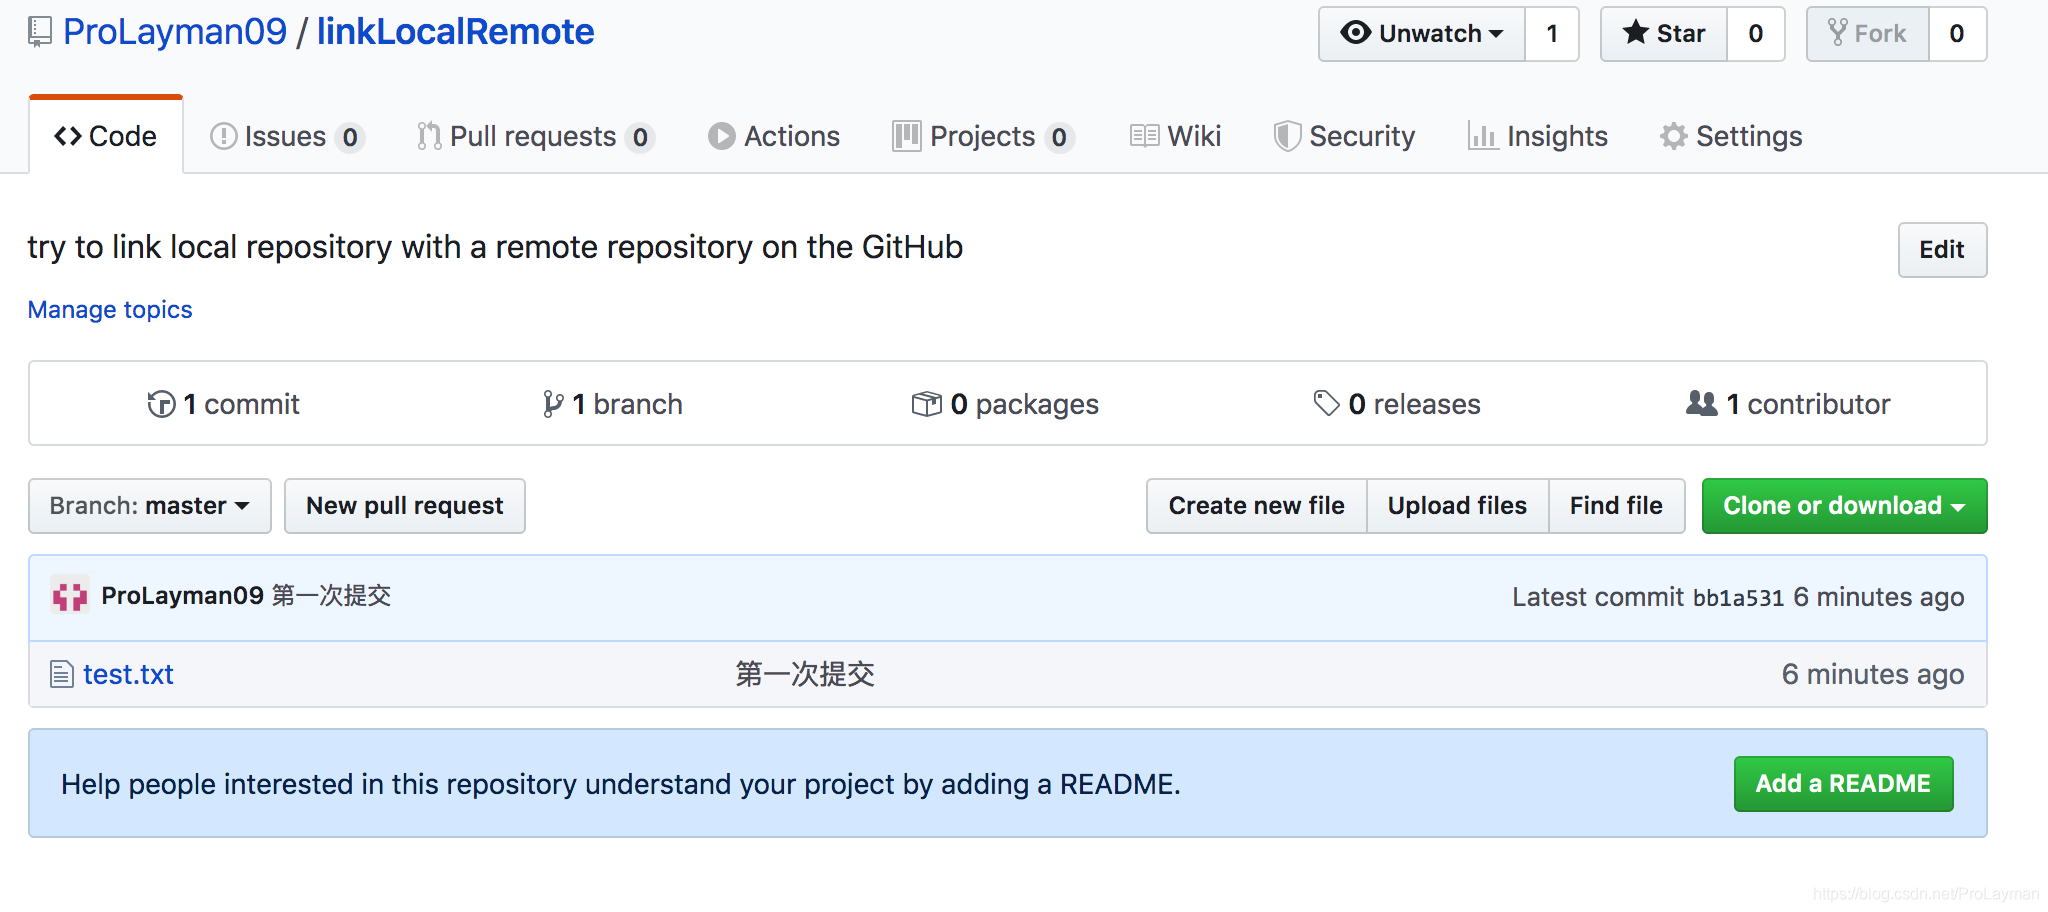Screen dimensions: 2048x912
Task: Open the 0 releases link
Action: 1397,404
